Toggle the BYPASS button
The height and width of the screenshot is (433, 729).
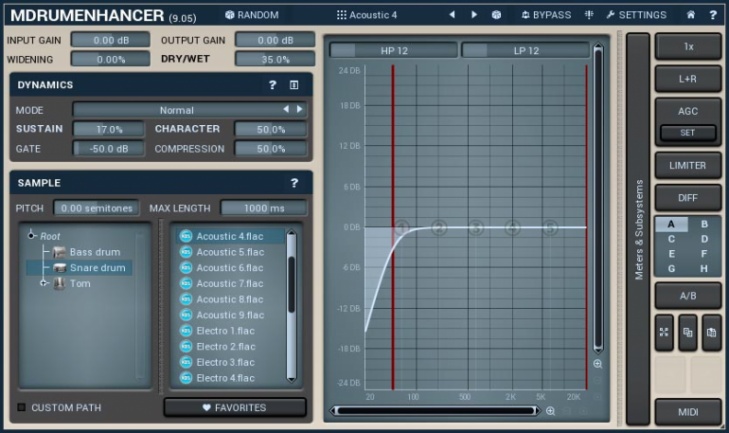click(x=546, y=15)
